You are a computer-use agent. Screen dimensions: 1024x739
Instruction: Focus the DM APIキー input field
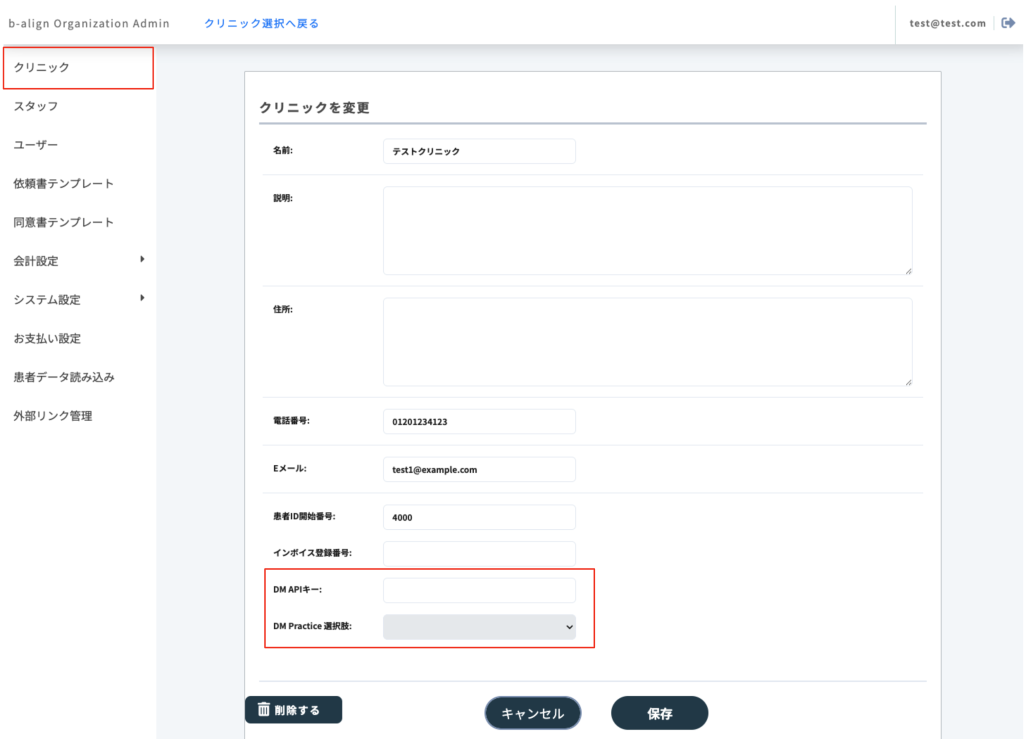coord(479,590)
